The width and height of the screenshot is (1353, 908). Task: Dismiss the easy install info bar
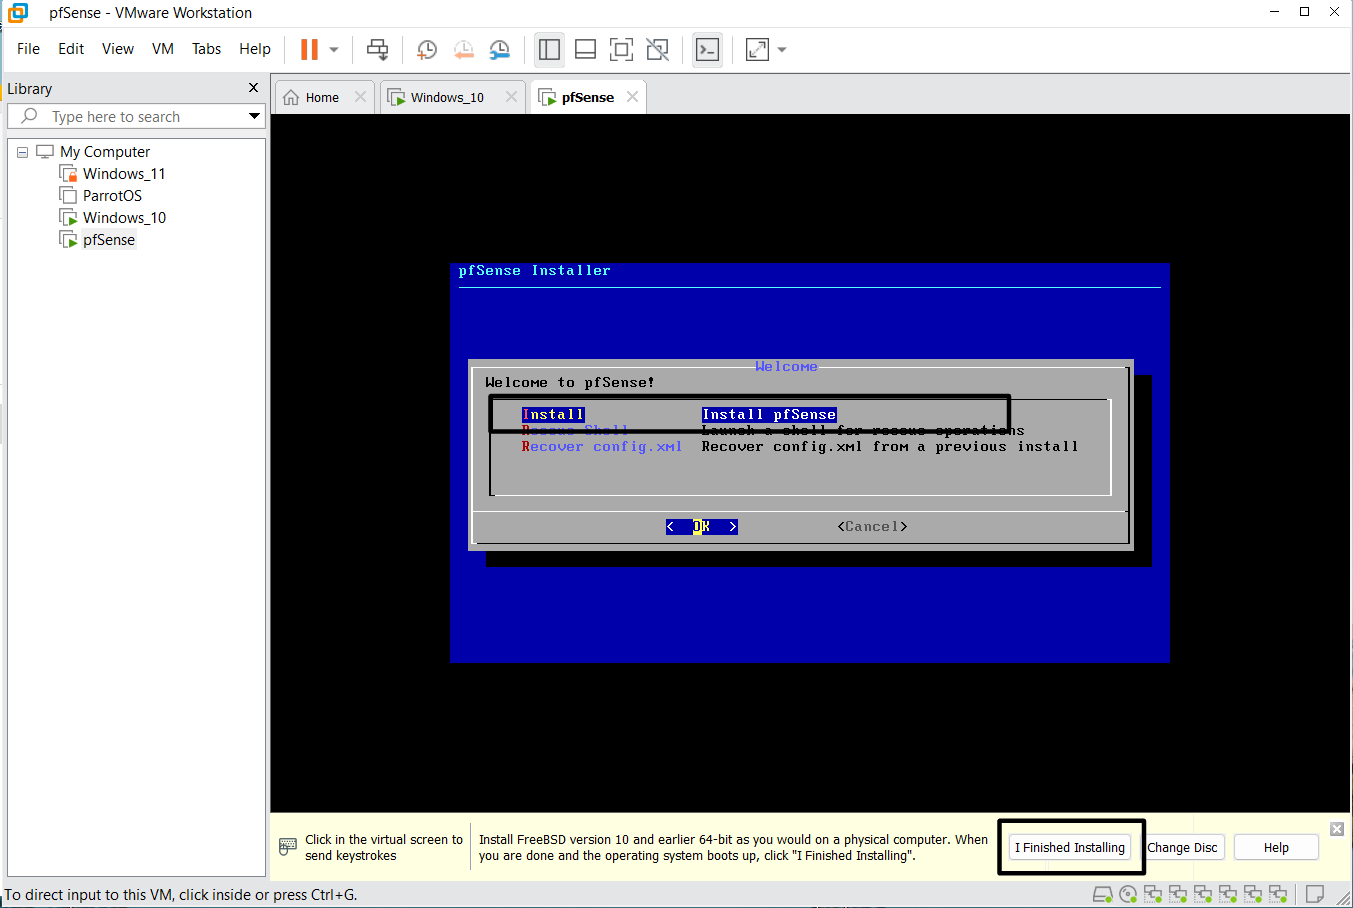tap(1337, 829)
